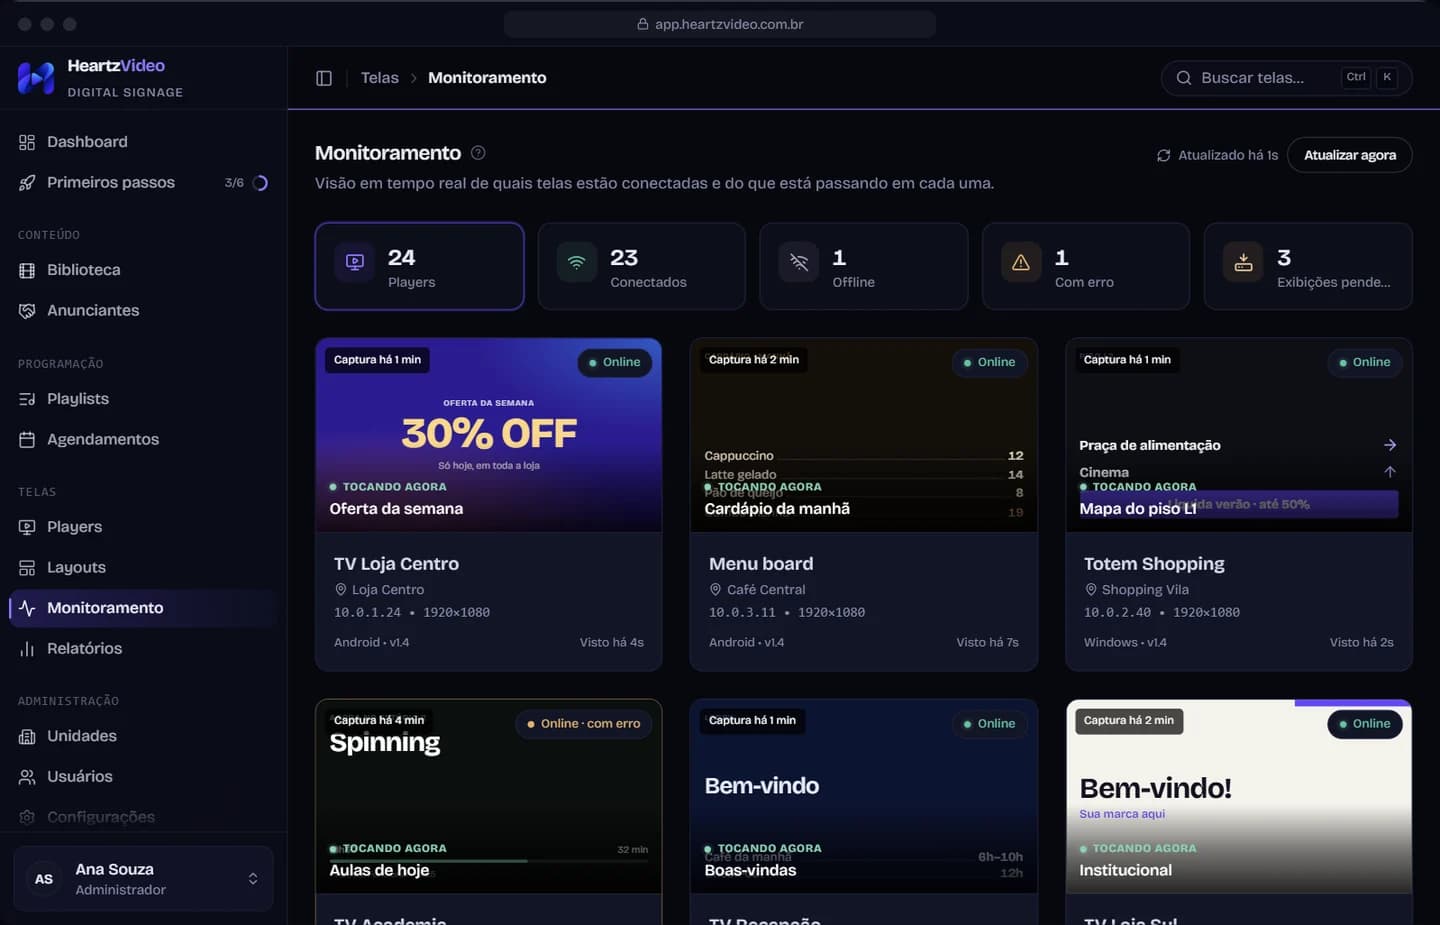The width and height of the screenshot is (1440, 925).
Task: Open the Mapa do piso L1 capture thumbnail
Action: point(1239,435)
